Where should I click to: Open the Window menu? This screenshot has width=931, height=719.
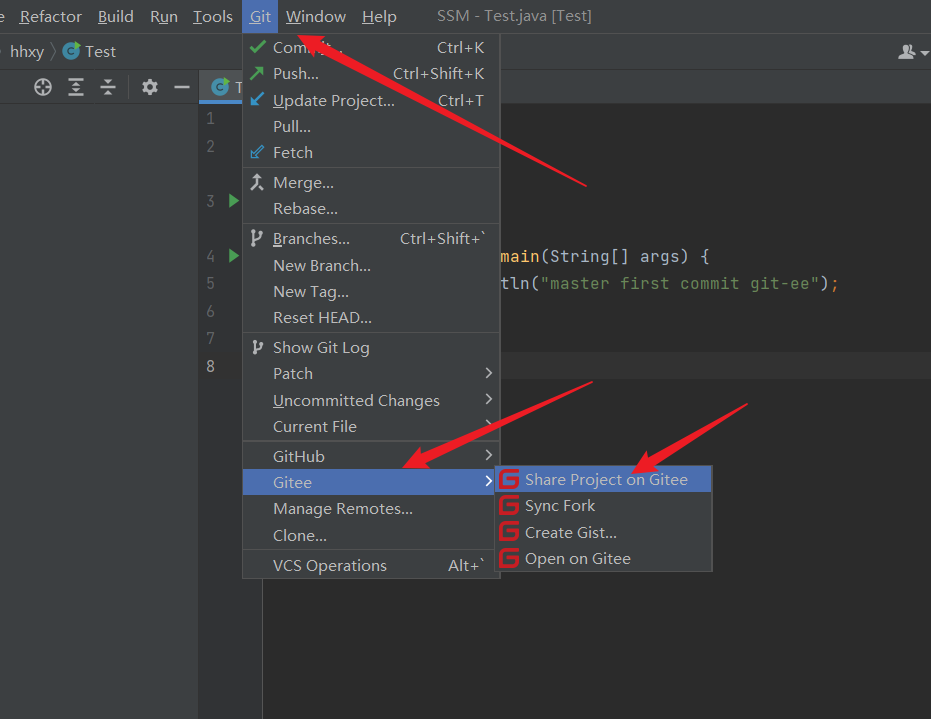pos(316,17)
